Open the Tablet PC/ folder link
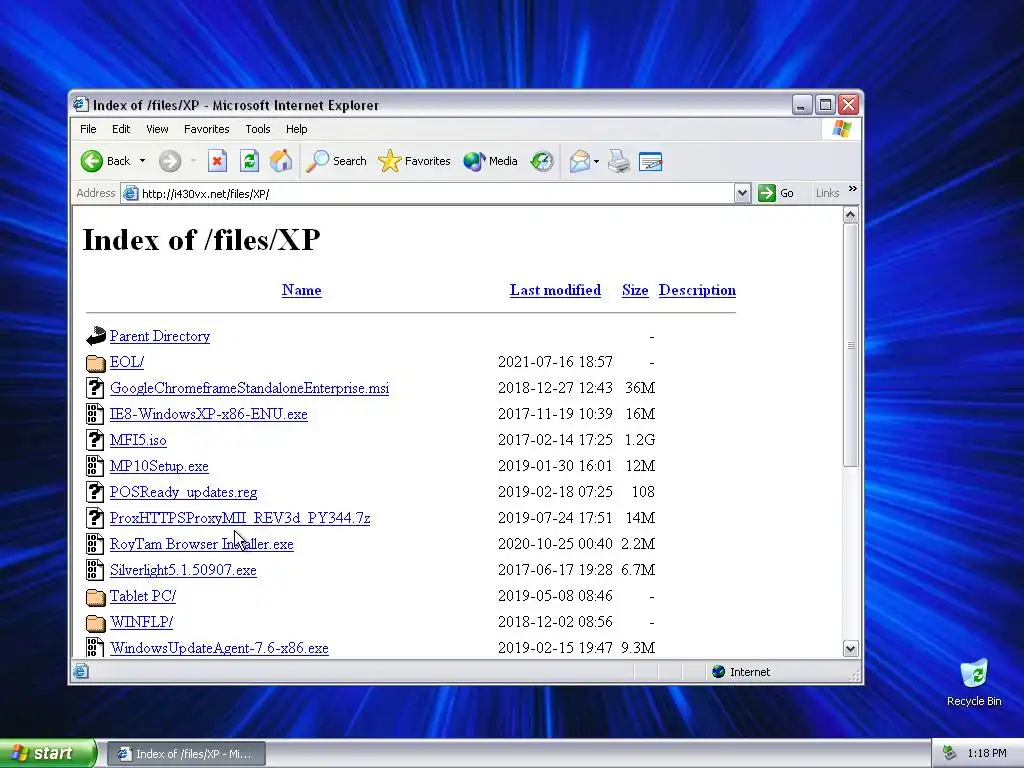Image resolution: width=1024 pixels, height=768 pixels. pos(142,596)
